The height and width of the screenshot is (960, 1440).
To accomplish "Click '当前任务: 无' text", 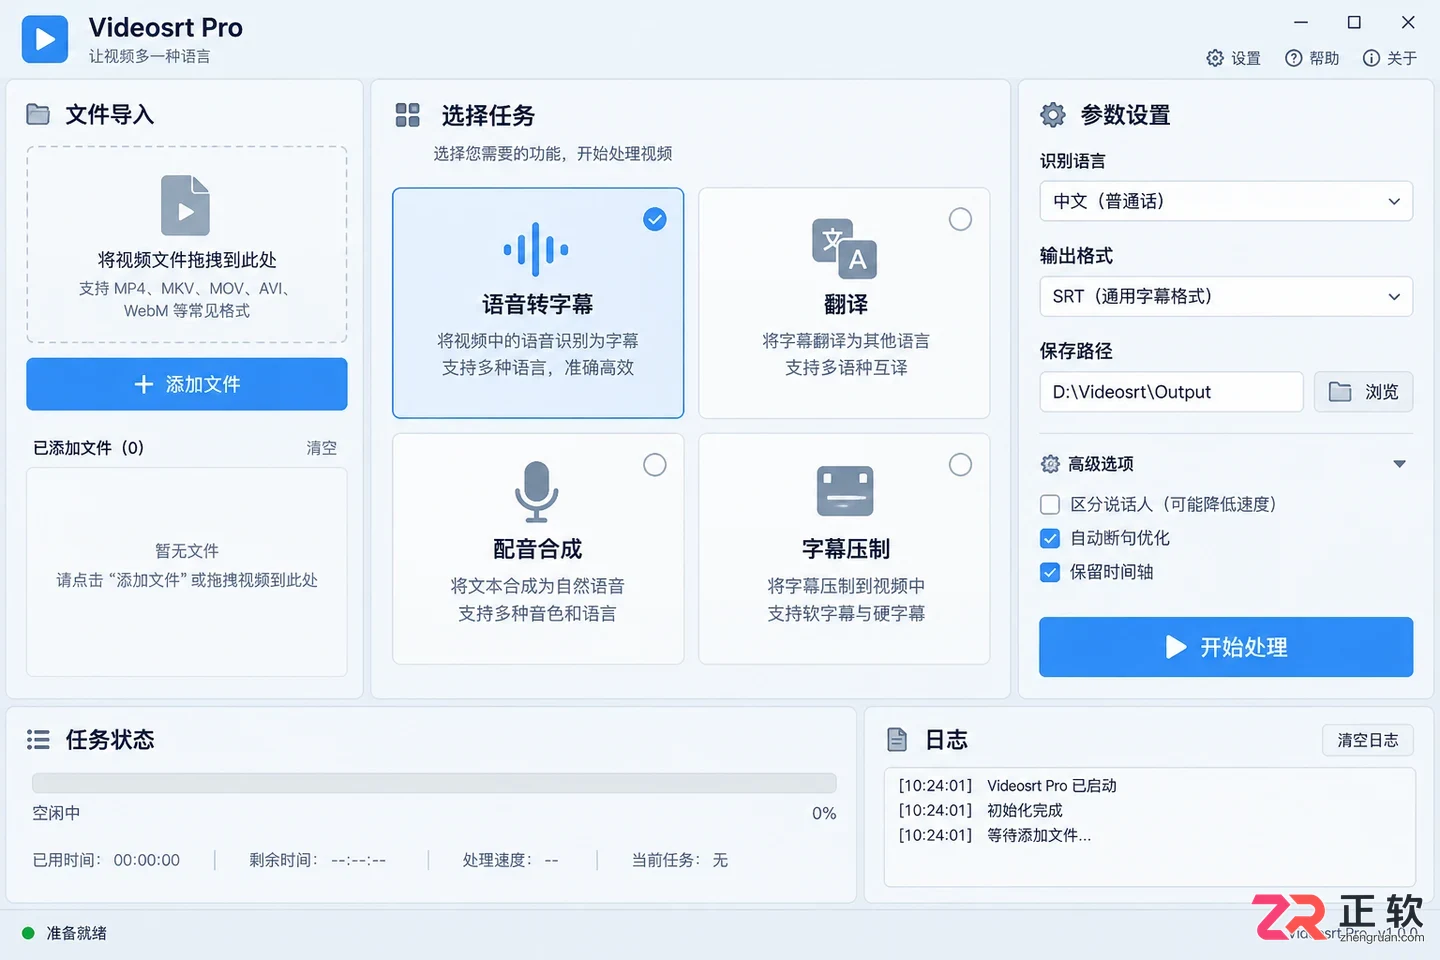I will click(680, 860).
